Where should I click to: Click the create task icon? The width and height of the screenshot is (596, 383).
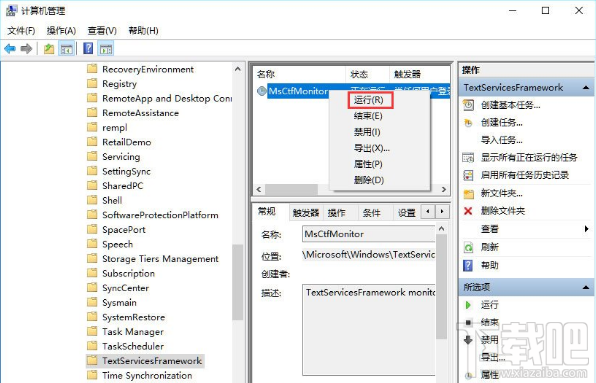point(468,123)
